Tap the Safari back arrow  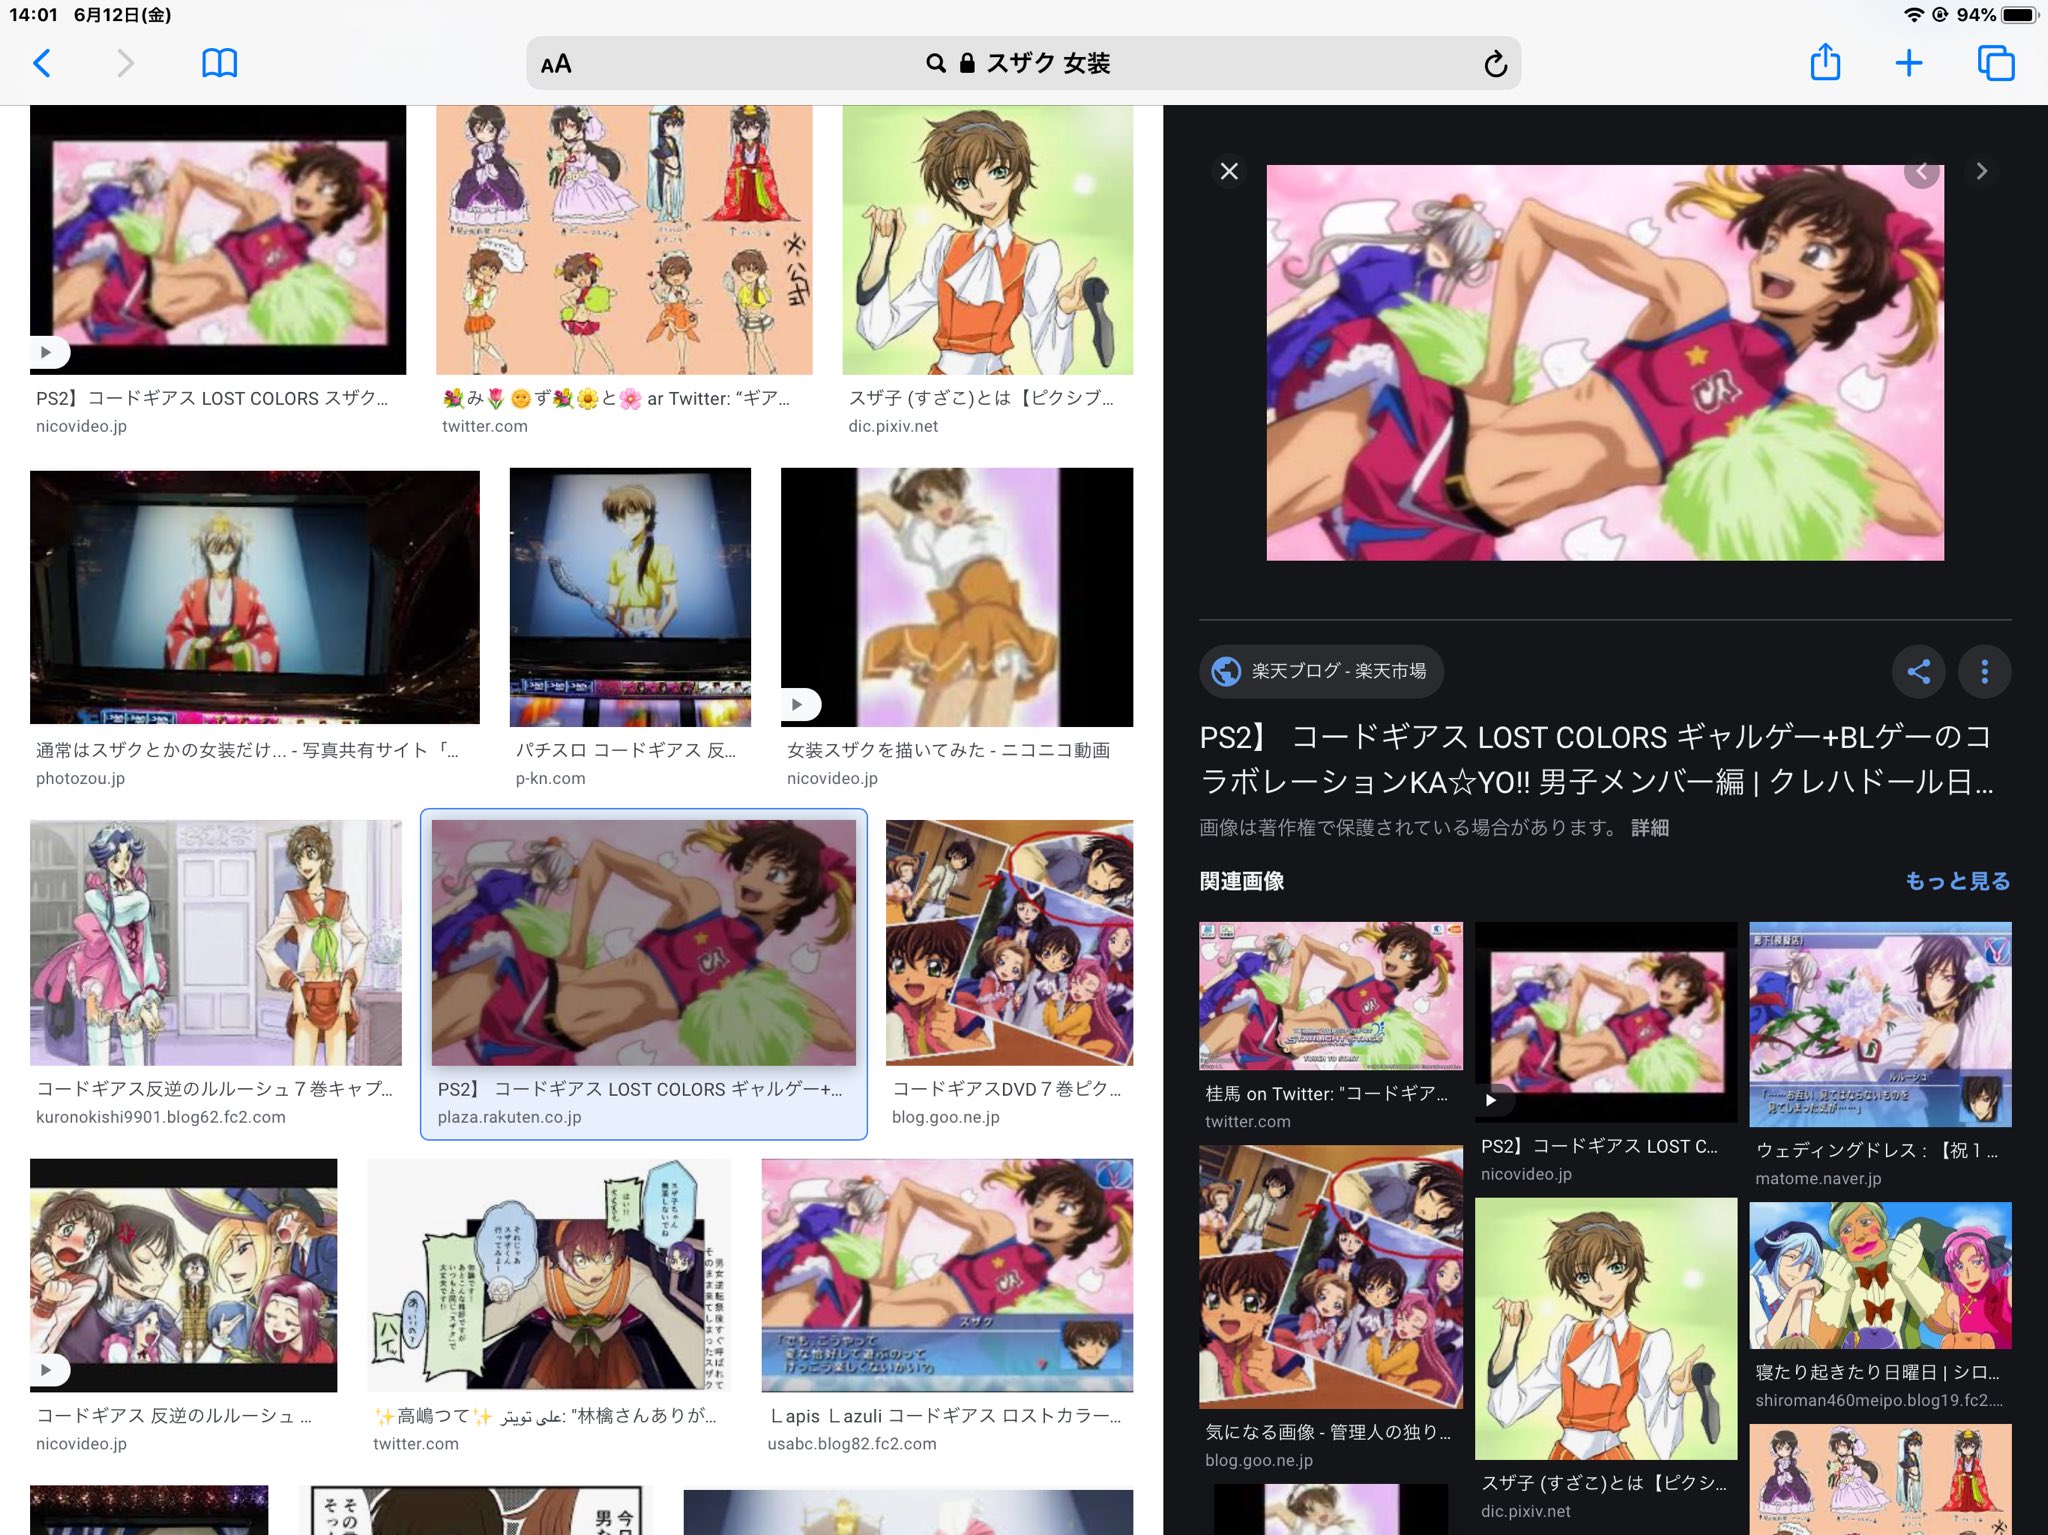click(42, 63)
